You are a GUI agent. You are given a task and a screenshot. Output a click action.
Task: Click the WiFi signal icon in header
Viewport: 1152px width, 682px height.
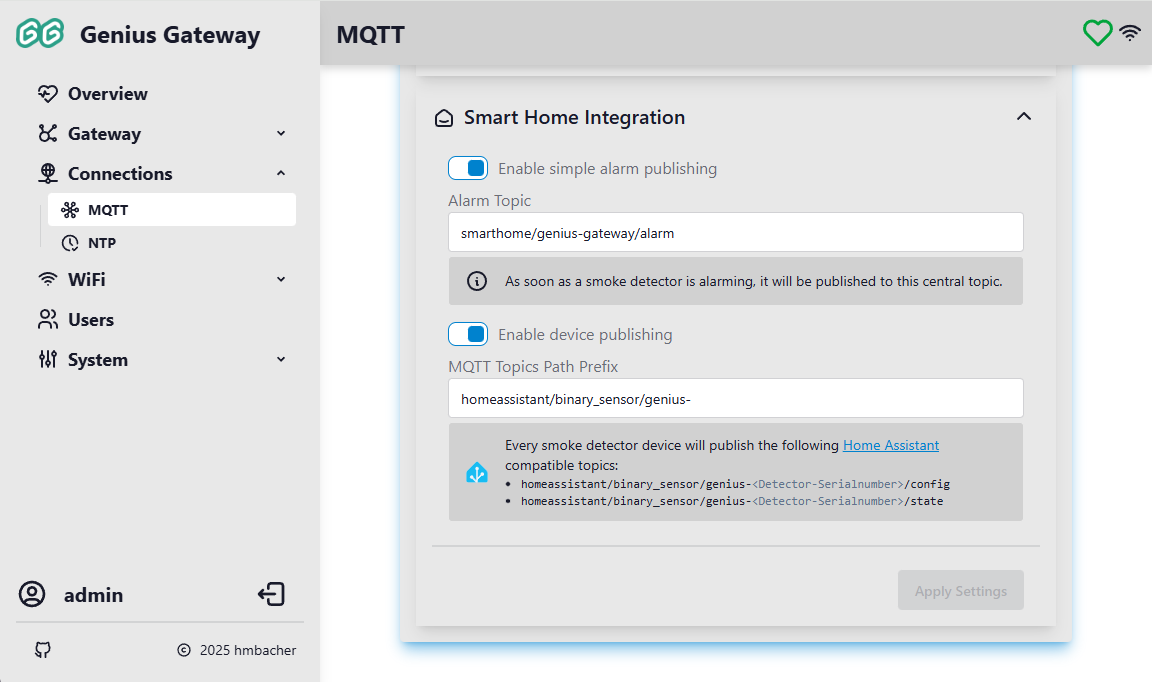coord(1130,33)
